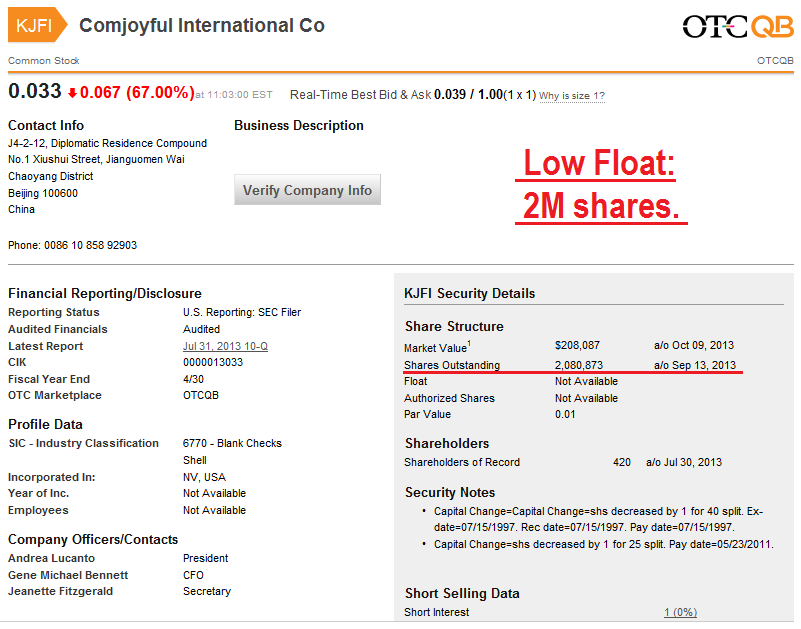Click the red 'Low Float: 2M shares.' annotation
Screen dimensions: 801x629
[601, 186]
